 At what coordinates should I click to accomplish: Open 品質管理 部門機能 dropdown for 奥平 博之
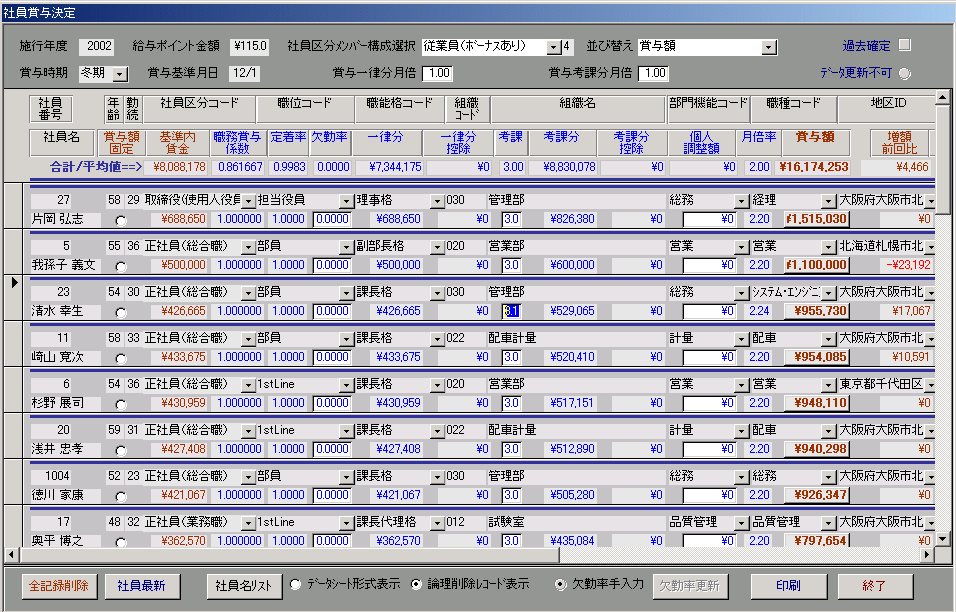(741, 523)
